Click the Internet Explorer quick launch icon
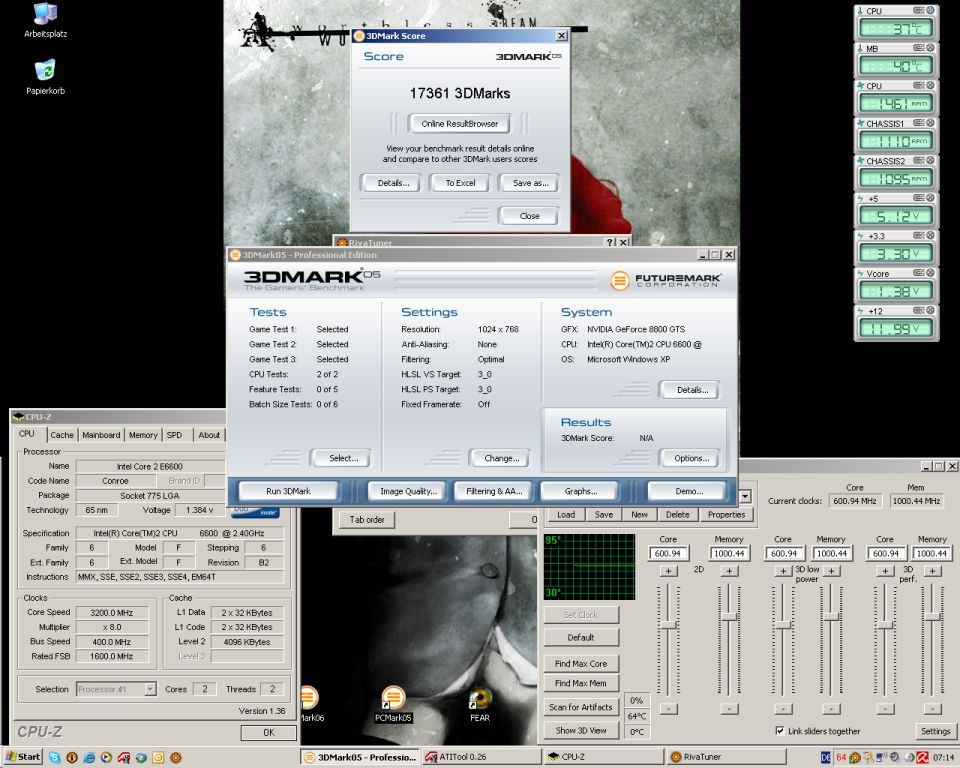The height and width of the screenshot is (768, 960). (x=89, y=757)
